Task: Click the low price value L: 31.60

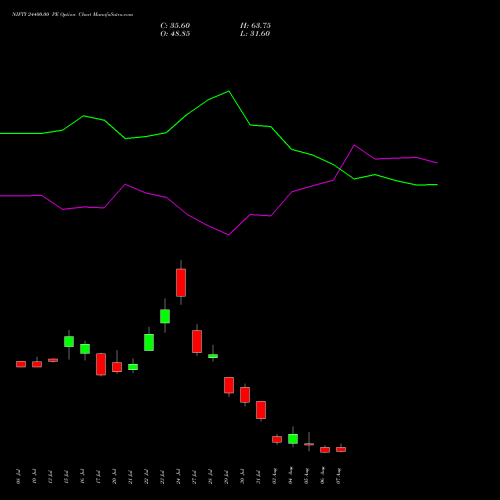Action: (x=255, y=34)
